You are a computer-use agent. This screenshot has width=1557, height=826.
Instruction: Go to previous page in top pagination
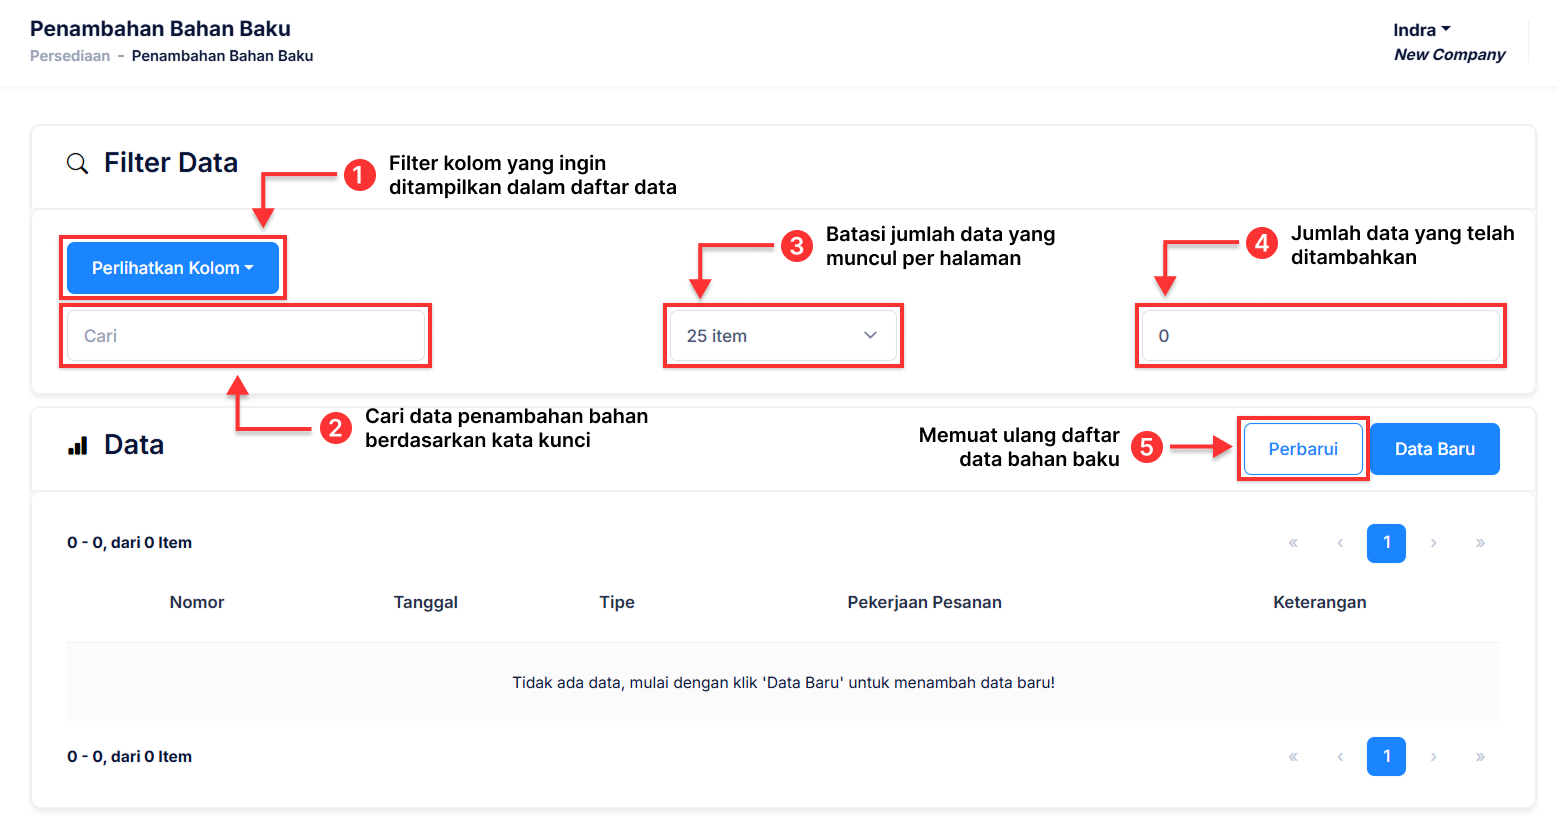pyautogui.click(x=1340, y=543)
